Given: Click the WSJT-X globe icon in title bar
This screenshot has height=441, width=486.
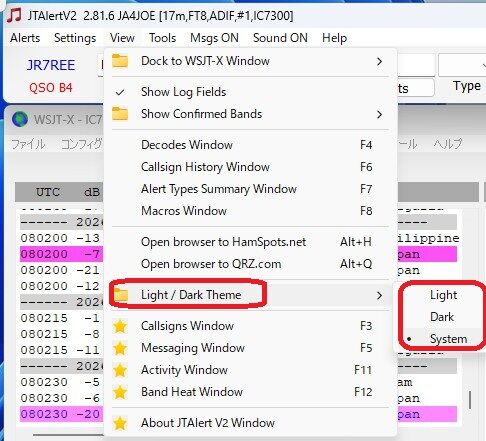Looking at the screenshot, I should coord(20,119).
